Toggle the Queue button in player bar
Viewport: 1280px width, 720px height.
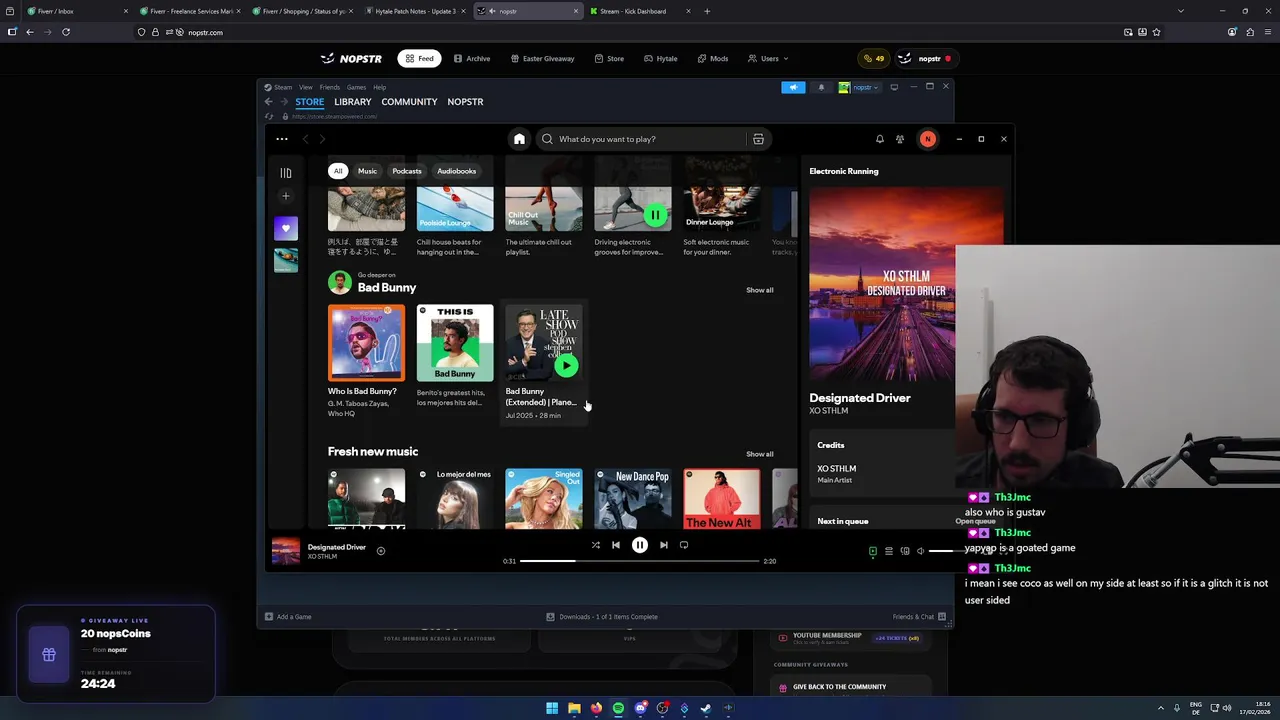point(889,551)
